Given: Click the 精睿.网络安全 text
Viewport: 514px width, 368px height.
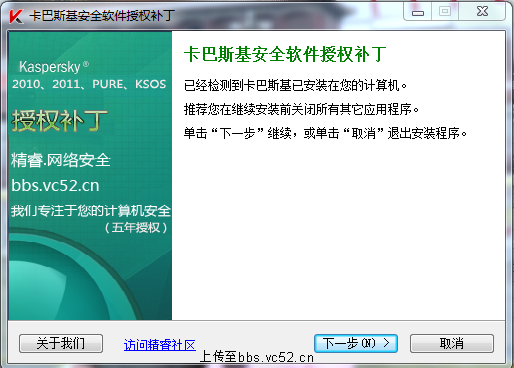Looking at the screenshot, I should (x=61, y=160).
